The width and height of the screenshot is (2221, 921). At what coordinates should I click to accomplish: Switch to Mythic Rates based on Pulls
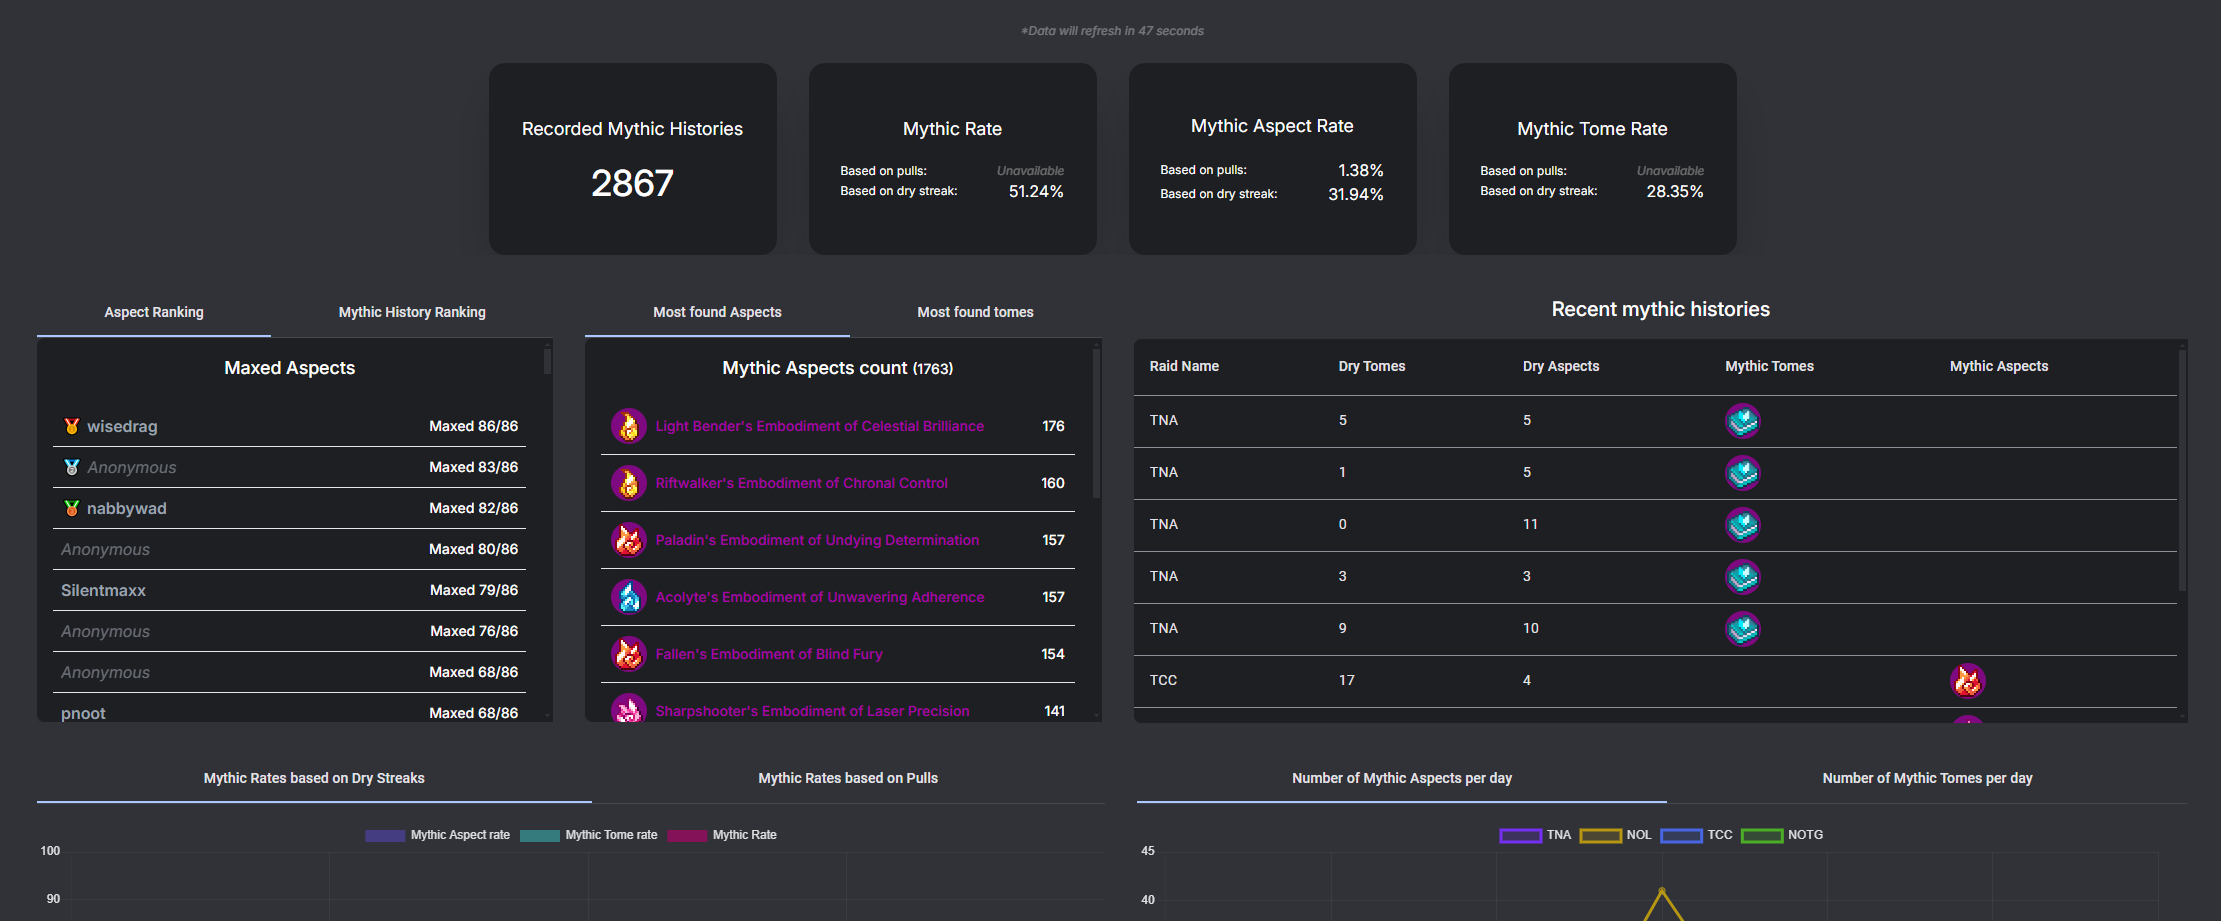[x=848, y=778]
